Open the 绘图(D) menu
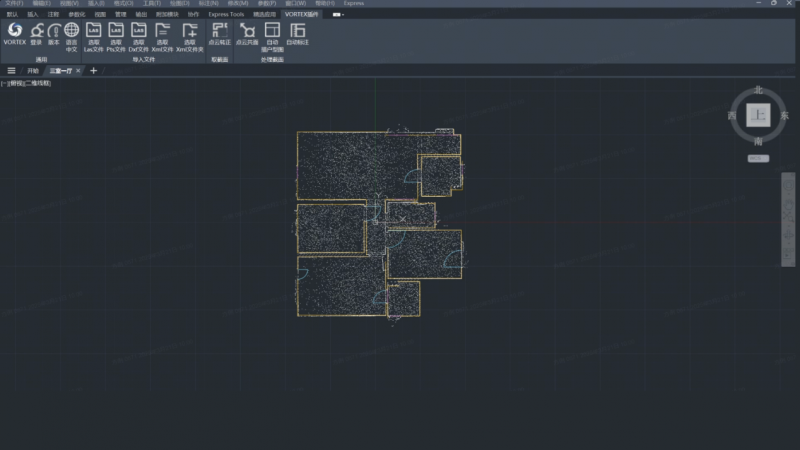This screenshot has width=800, height=450. click(180, 3)
